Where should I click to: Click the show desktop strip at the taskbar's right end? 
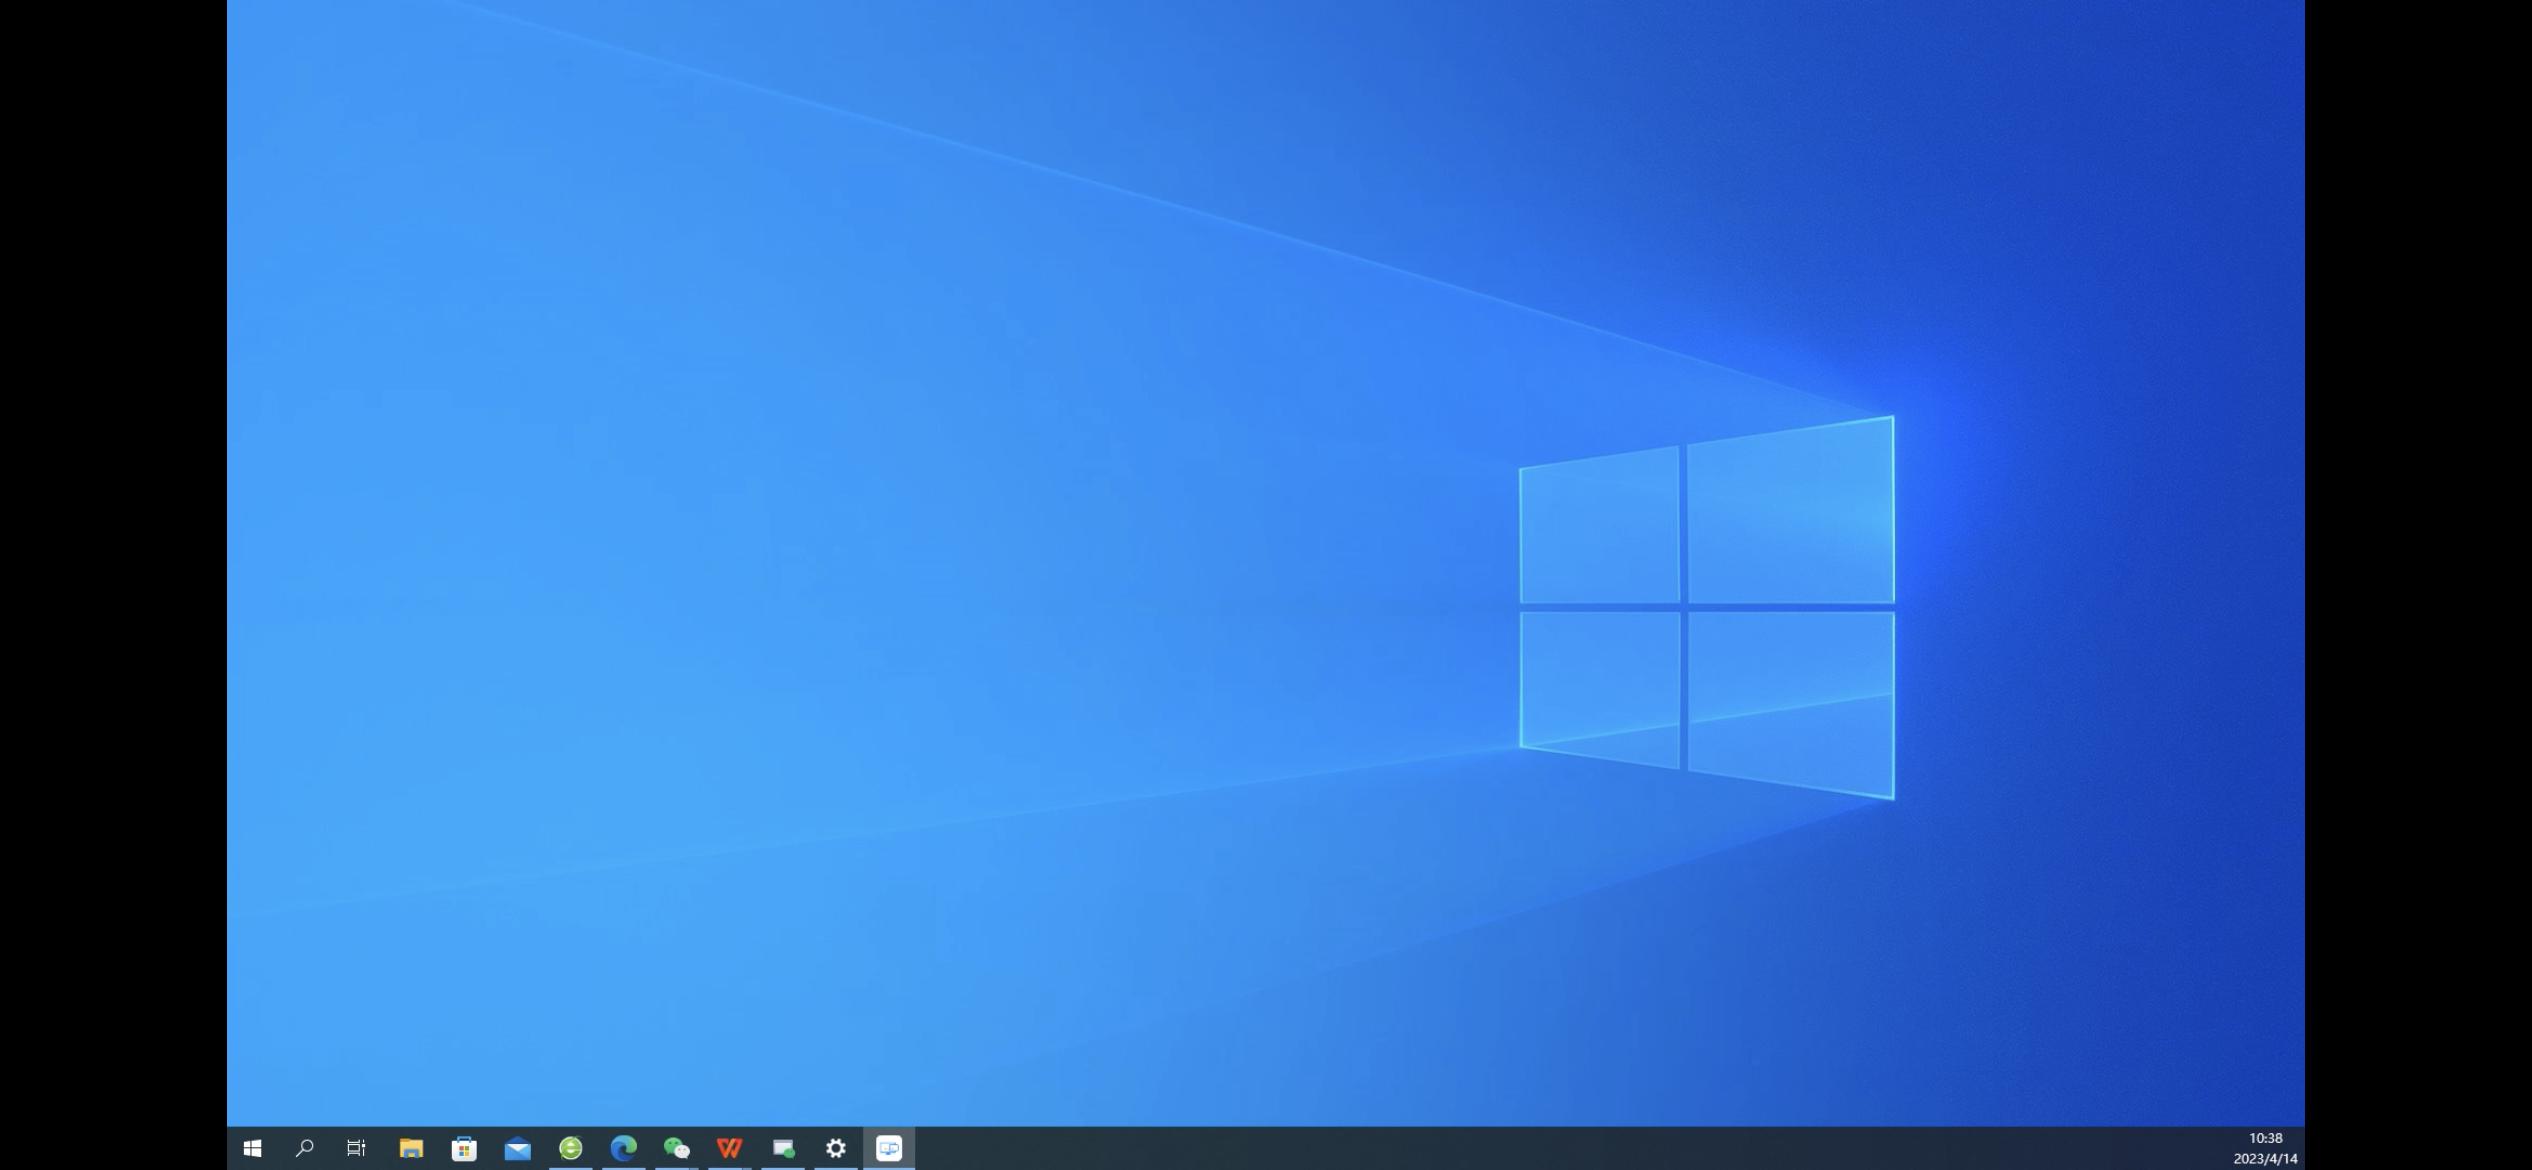2302,1148
